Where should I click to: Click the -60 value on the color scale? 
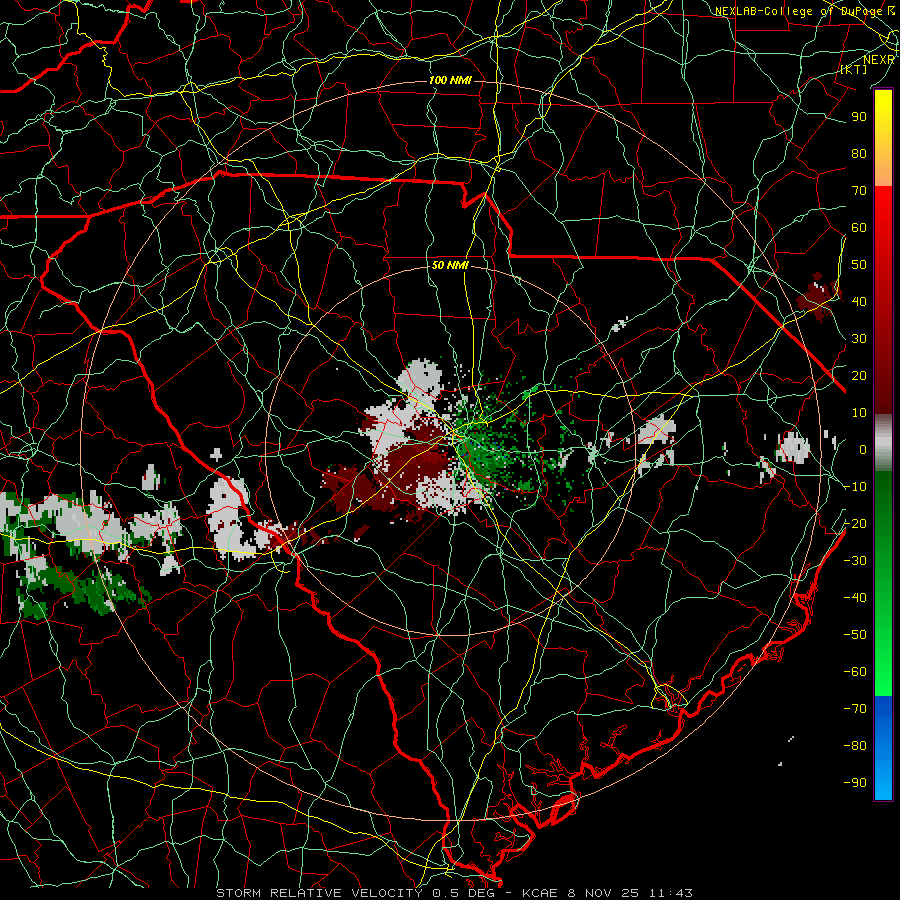855,672
